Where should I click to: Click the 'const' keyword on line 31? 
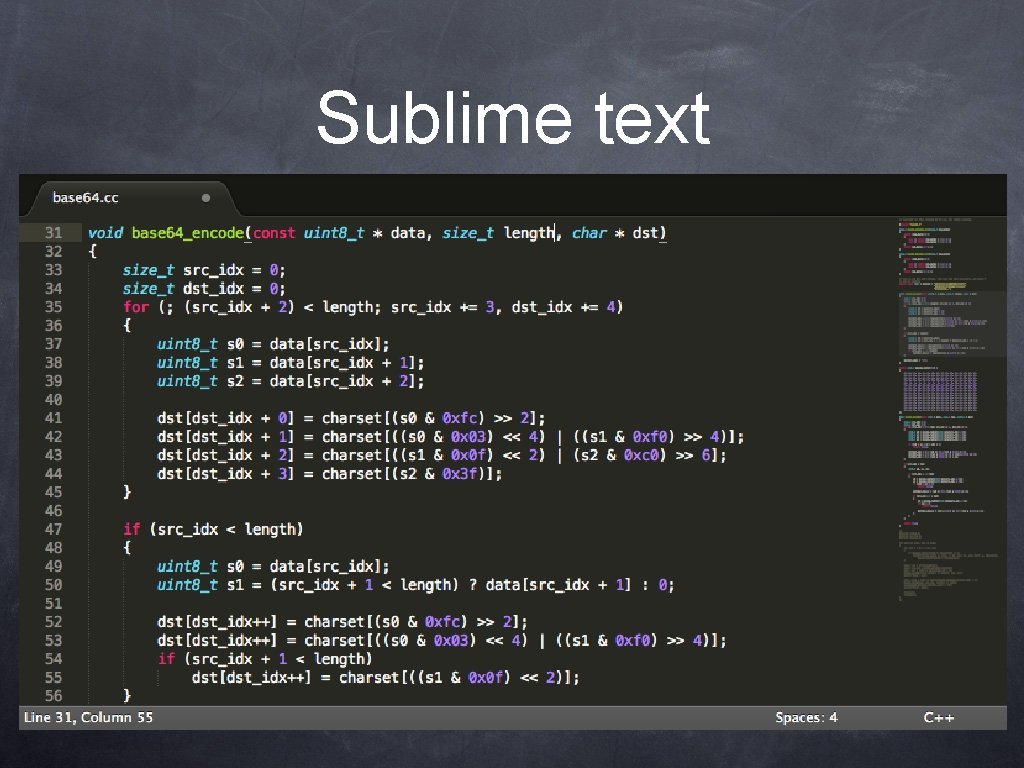click(x=274, y=233)
